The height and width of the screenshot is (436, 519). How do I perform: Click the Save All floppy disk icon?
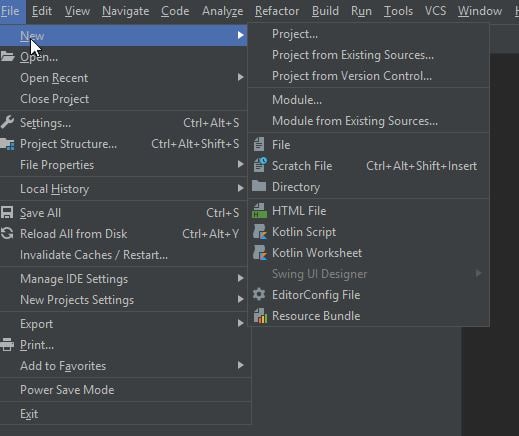[x=7, y=213]
